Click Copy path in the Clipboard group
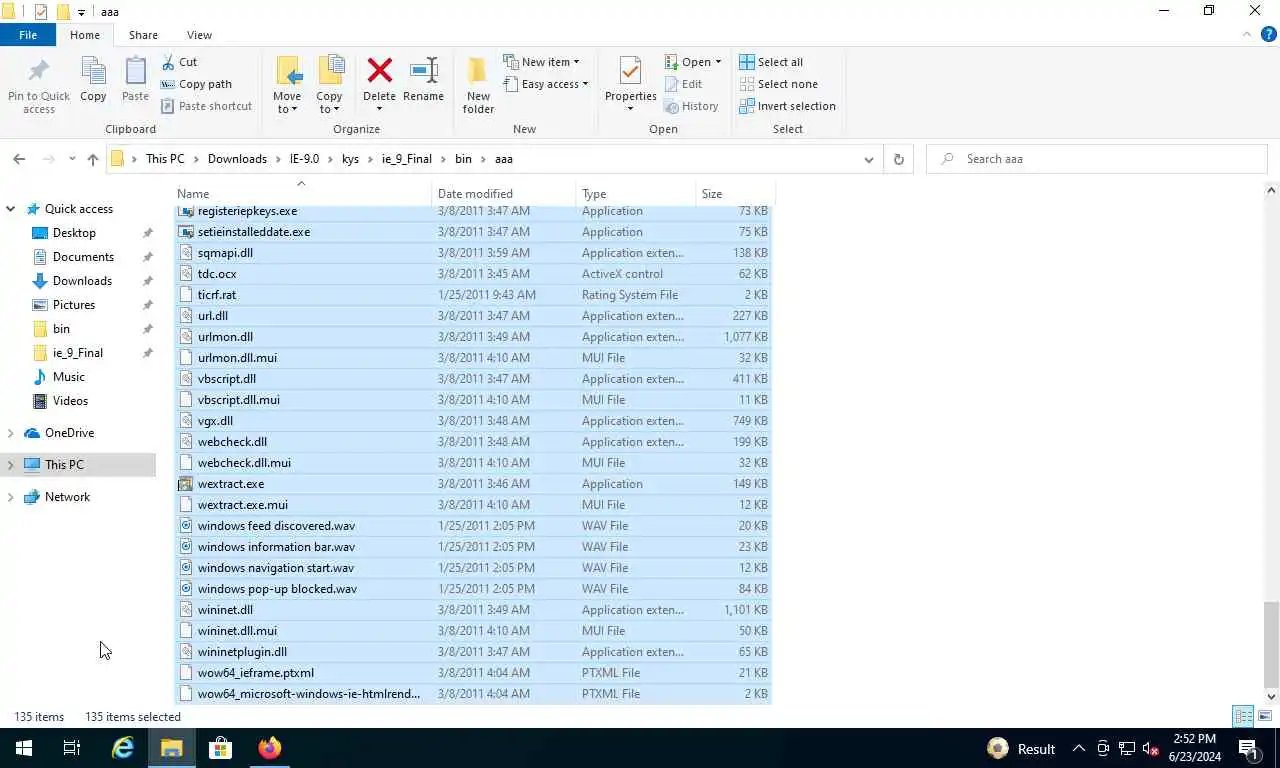 coord(196,84)
